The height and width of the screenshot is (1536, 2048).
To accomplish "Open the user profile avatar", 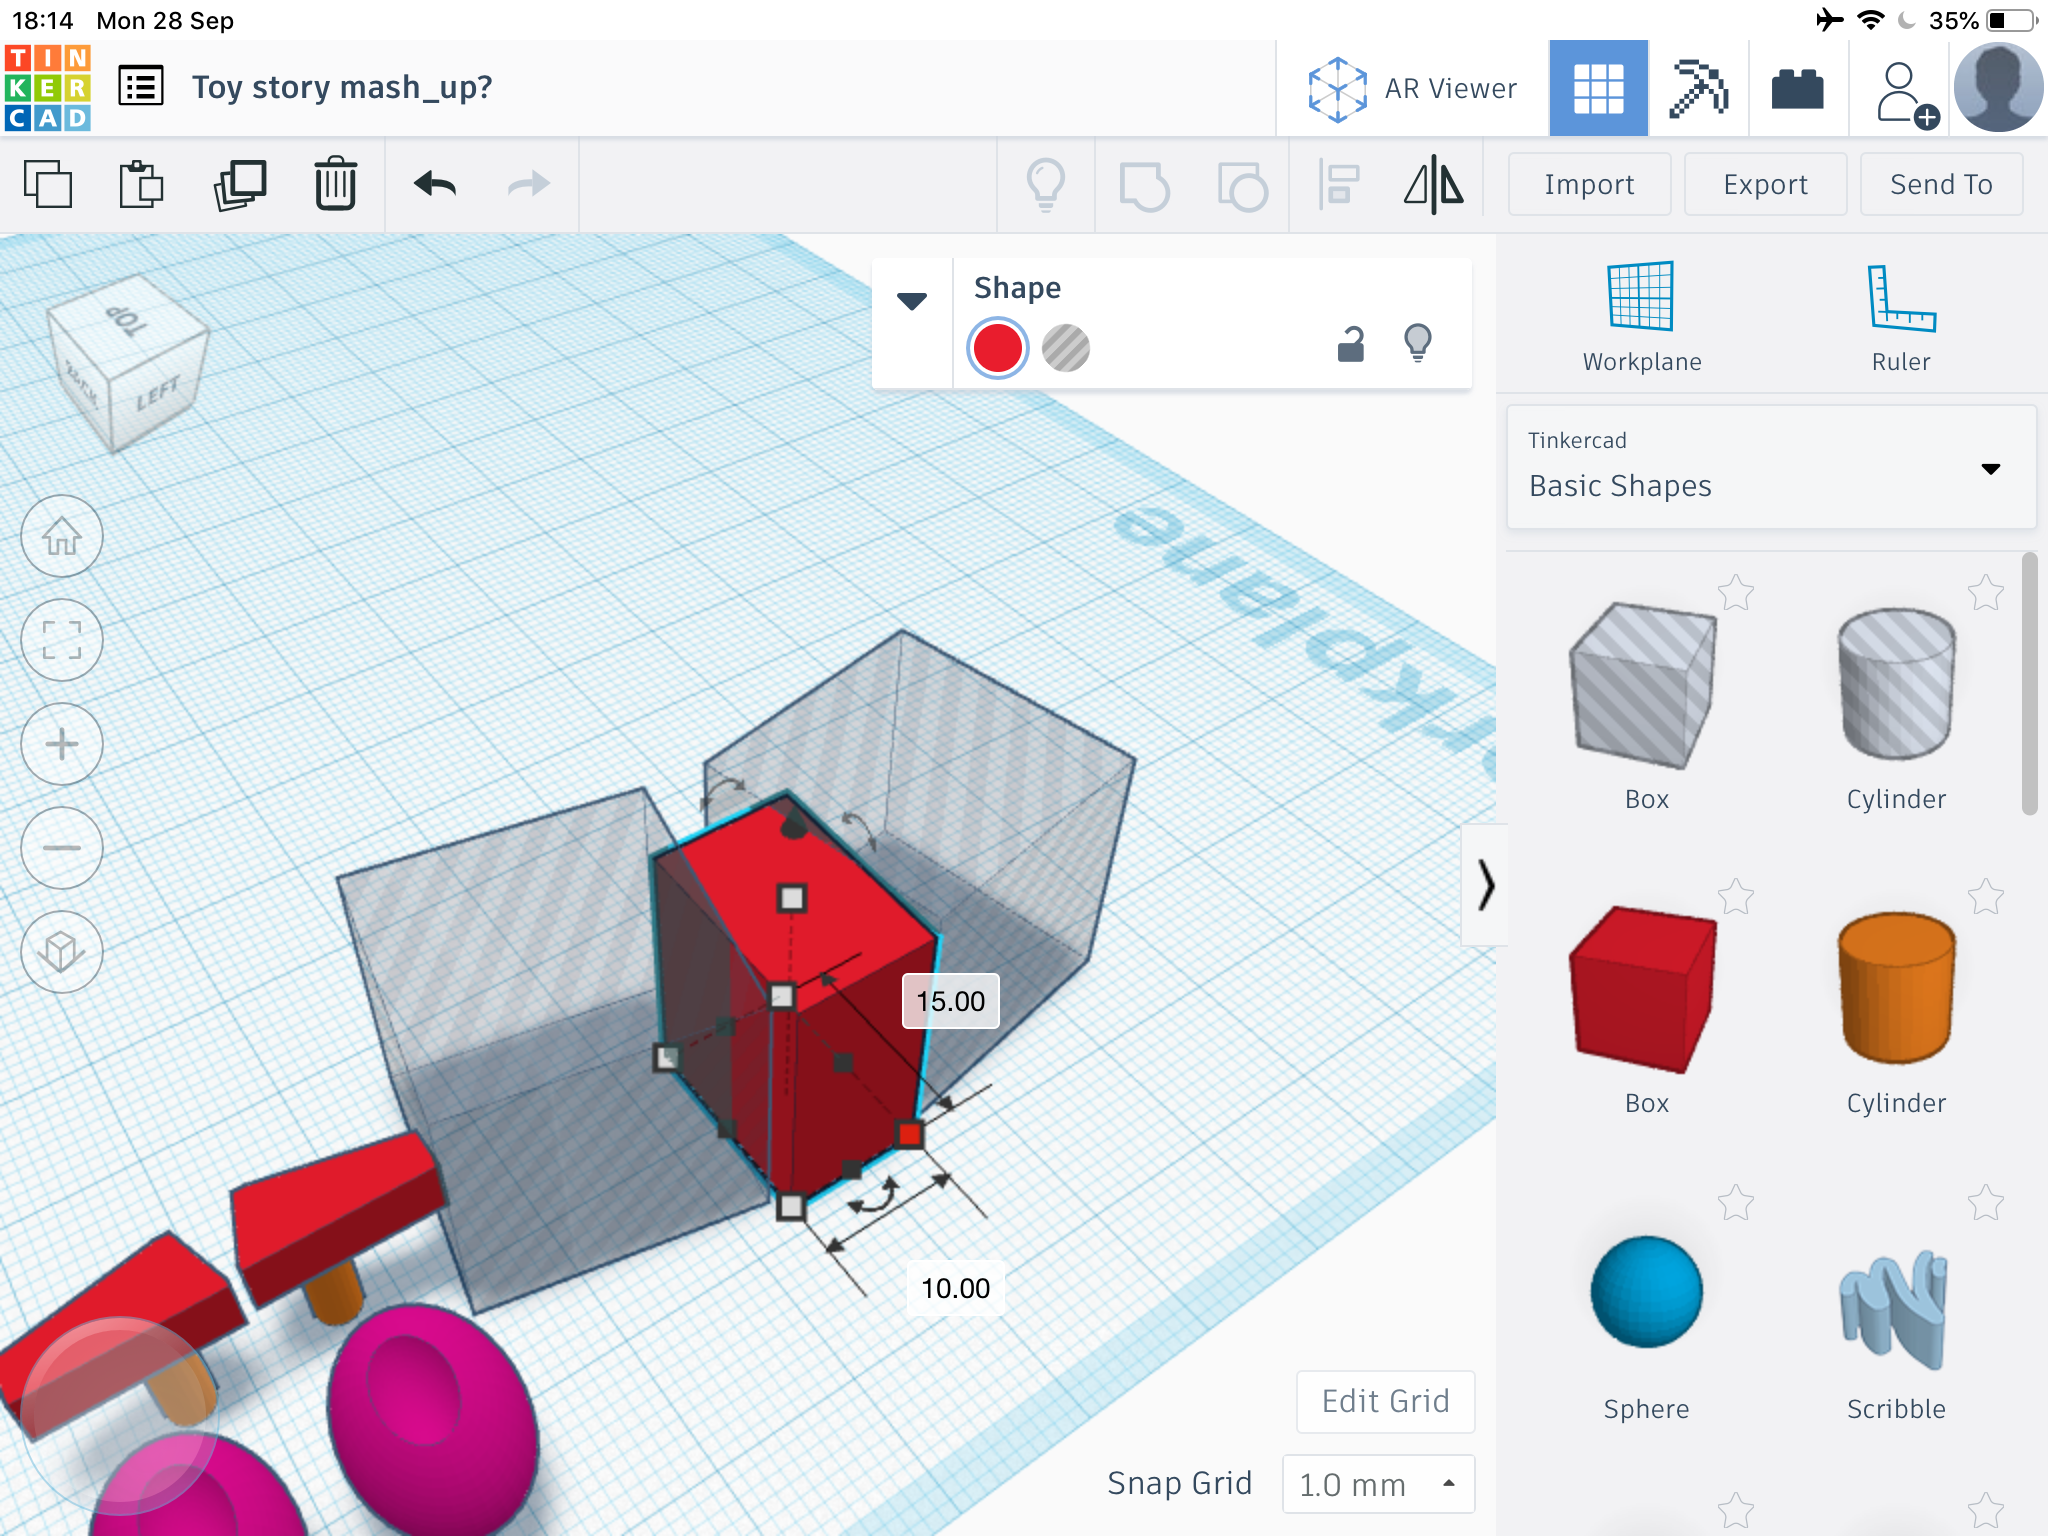I will coord(1998,88).
